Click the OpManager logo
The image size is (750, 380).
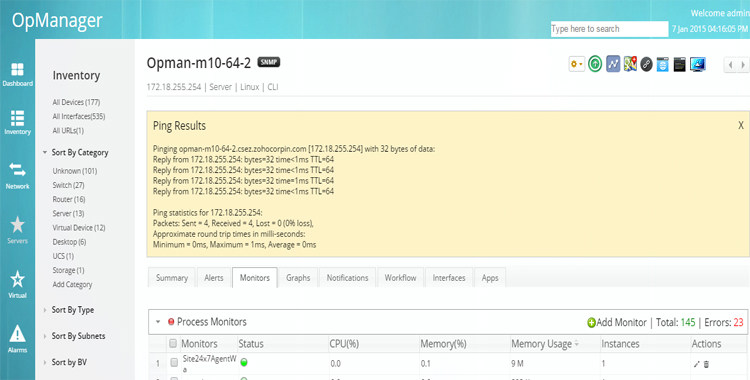point(57,21)
